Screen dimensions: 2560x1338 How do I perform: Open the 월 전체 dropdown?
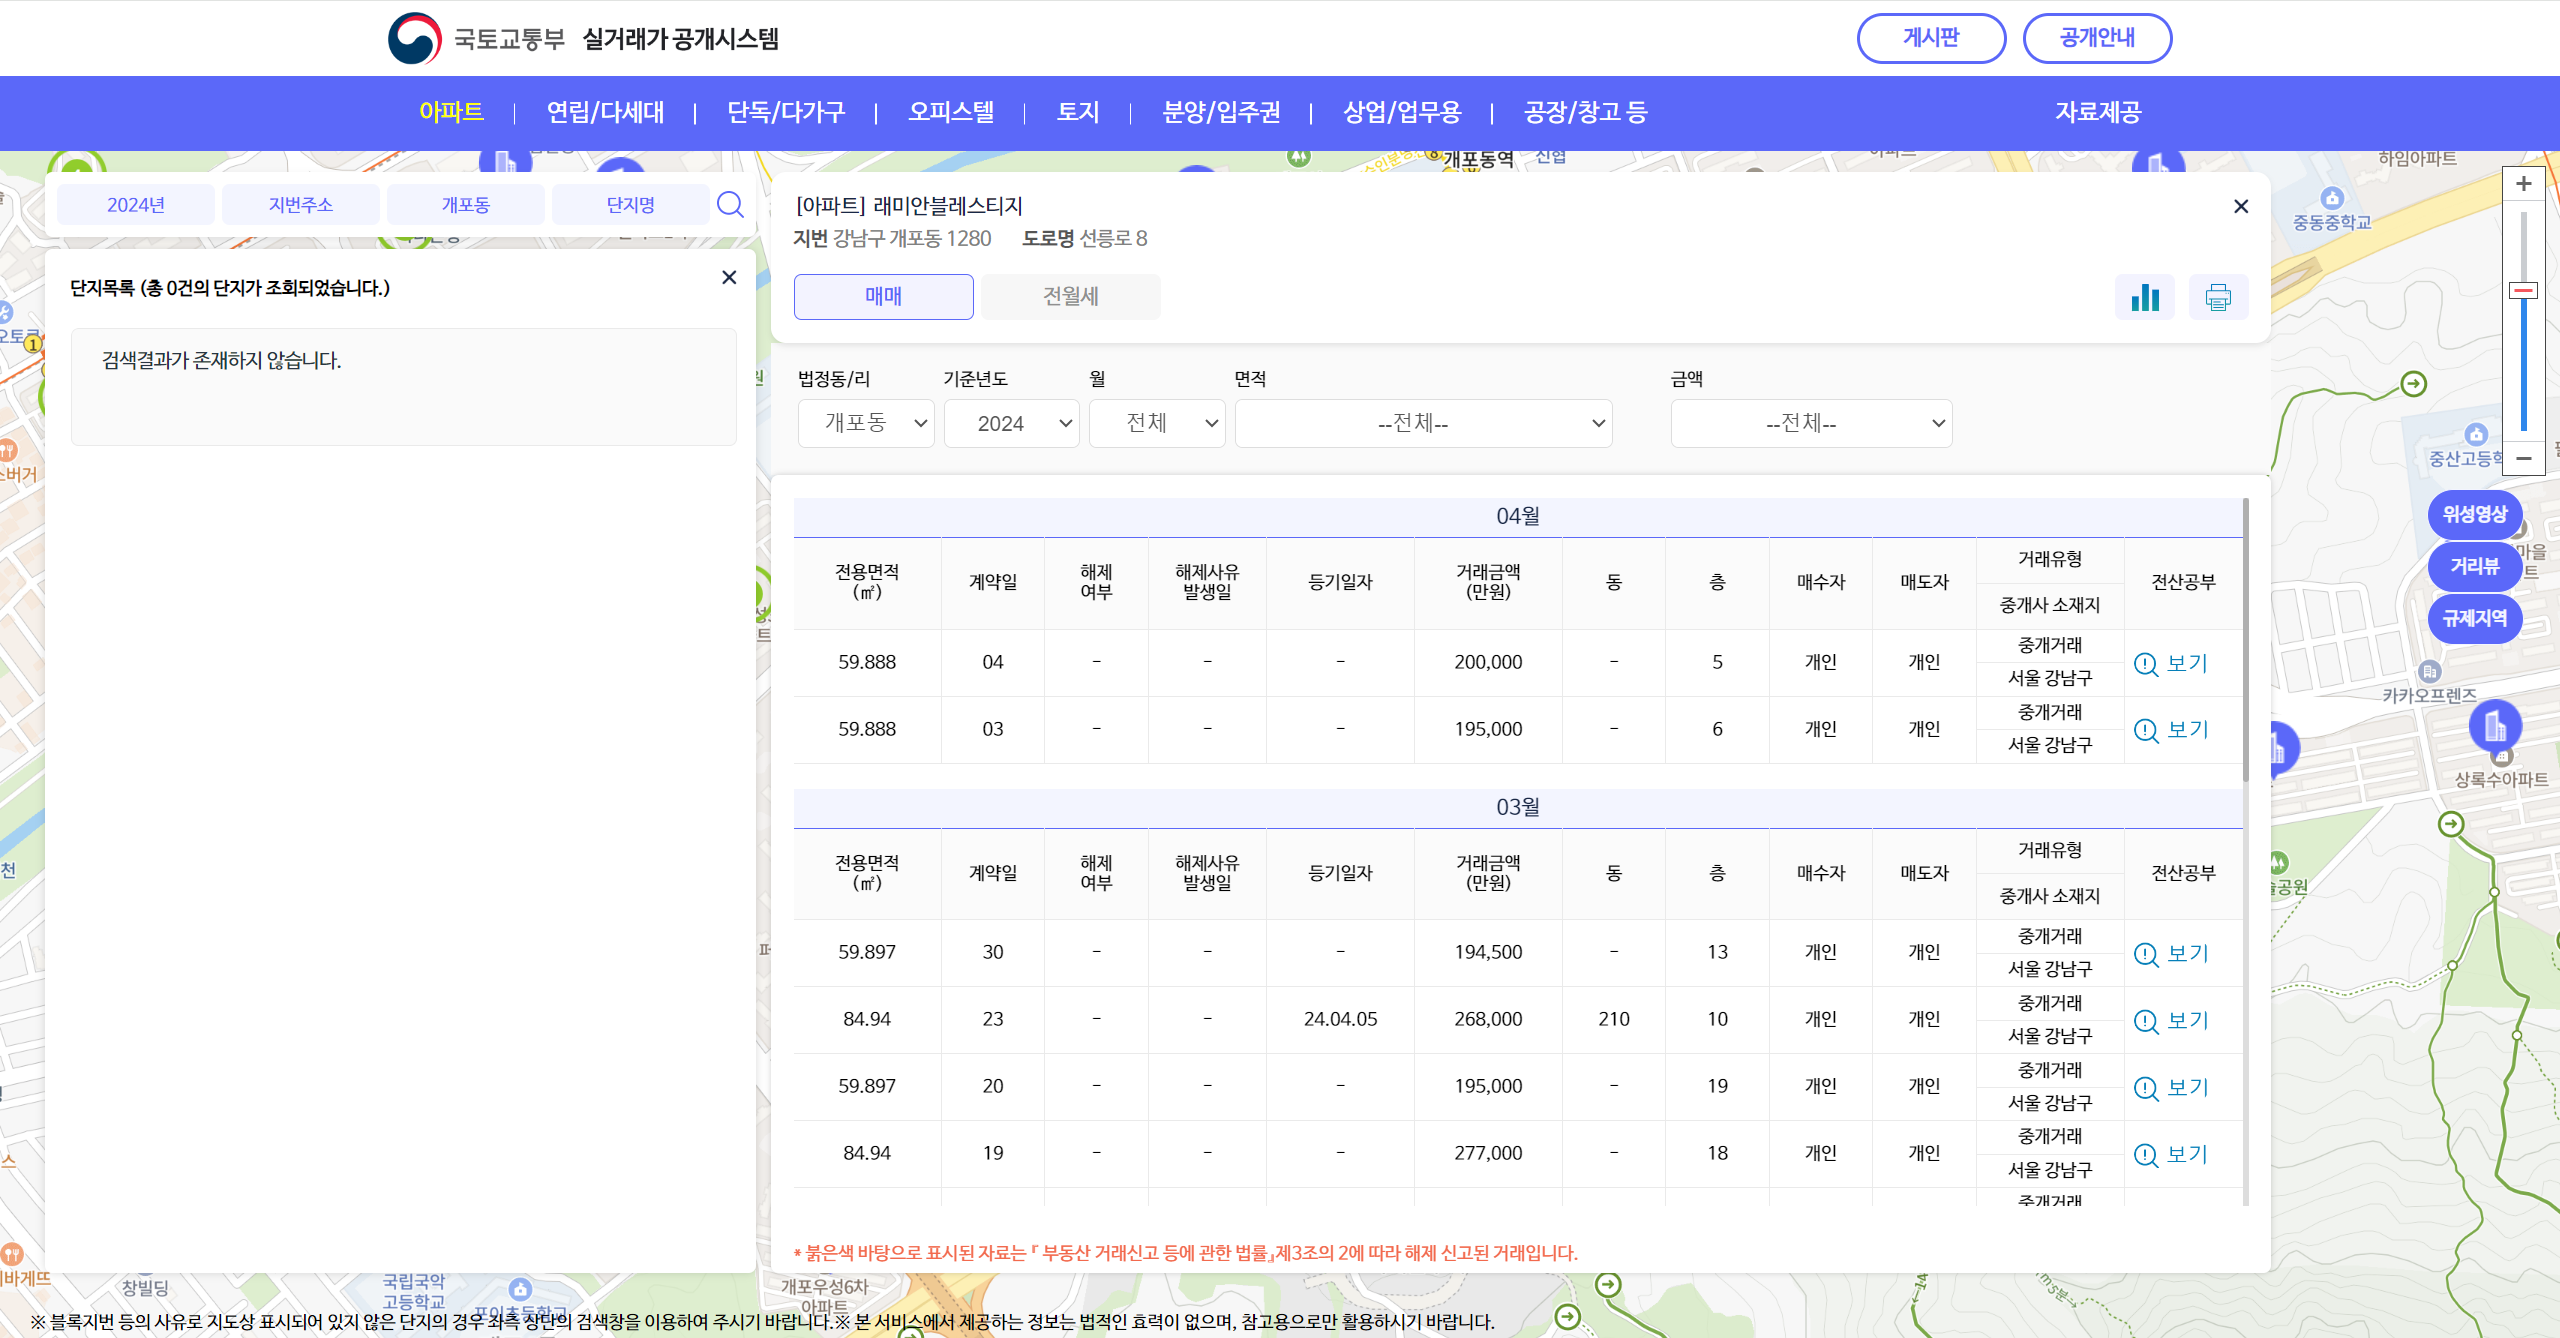[x=1157, y=423]
